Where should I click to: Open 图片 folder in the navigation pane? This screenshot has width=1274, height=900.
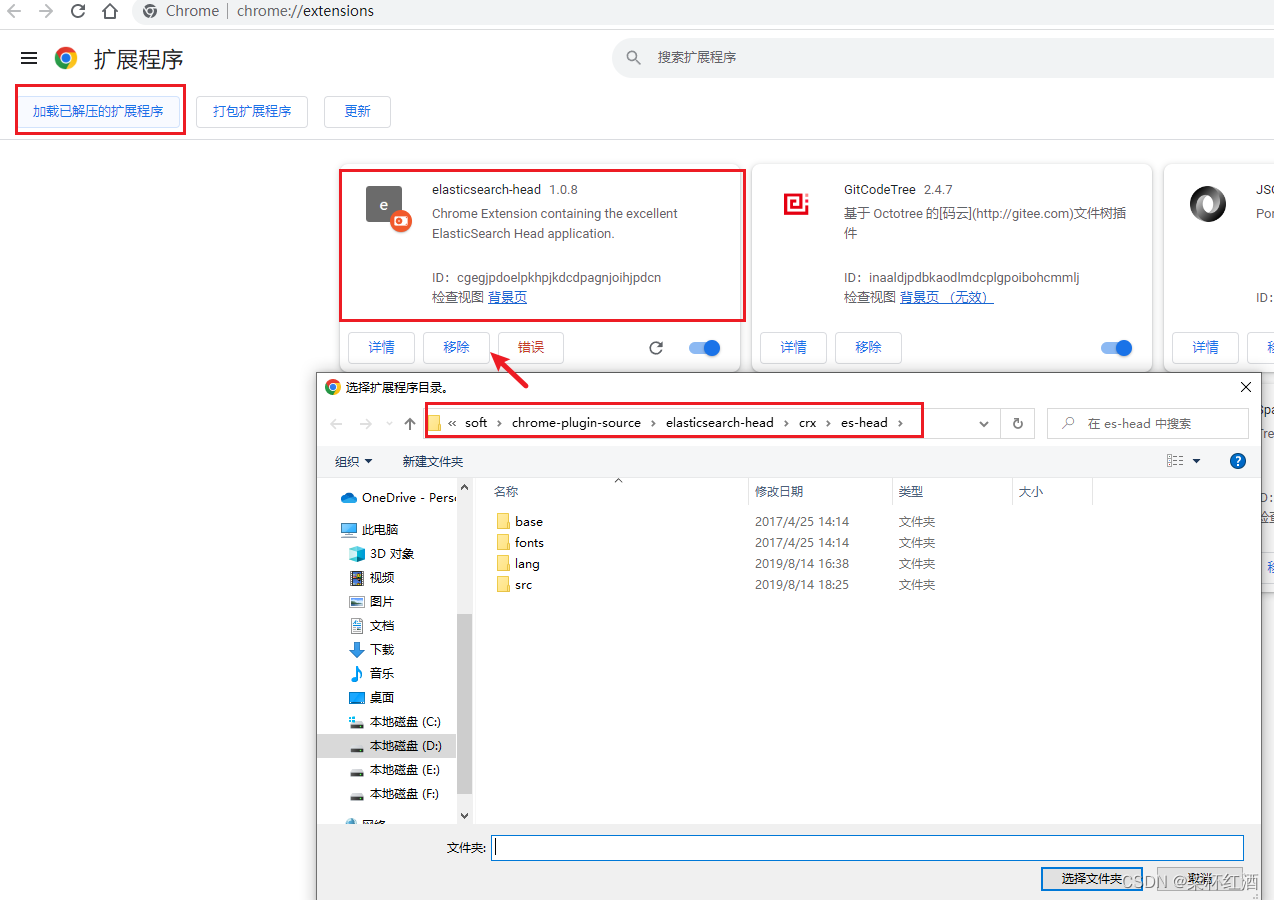coord(372,601)
